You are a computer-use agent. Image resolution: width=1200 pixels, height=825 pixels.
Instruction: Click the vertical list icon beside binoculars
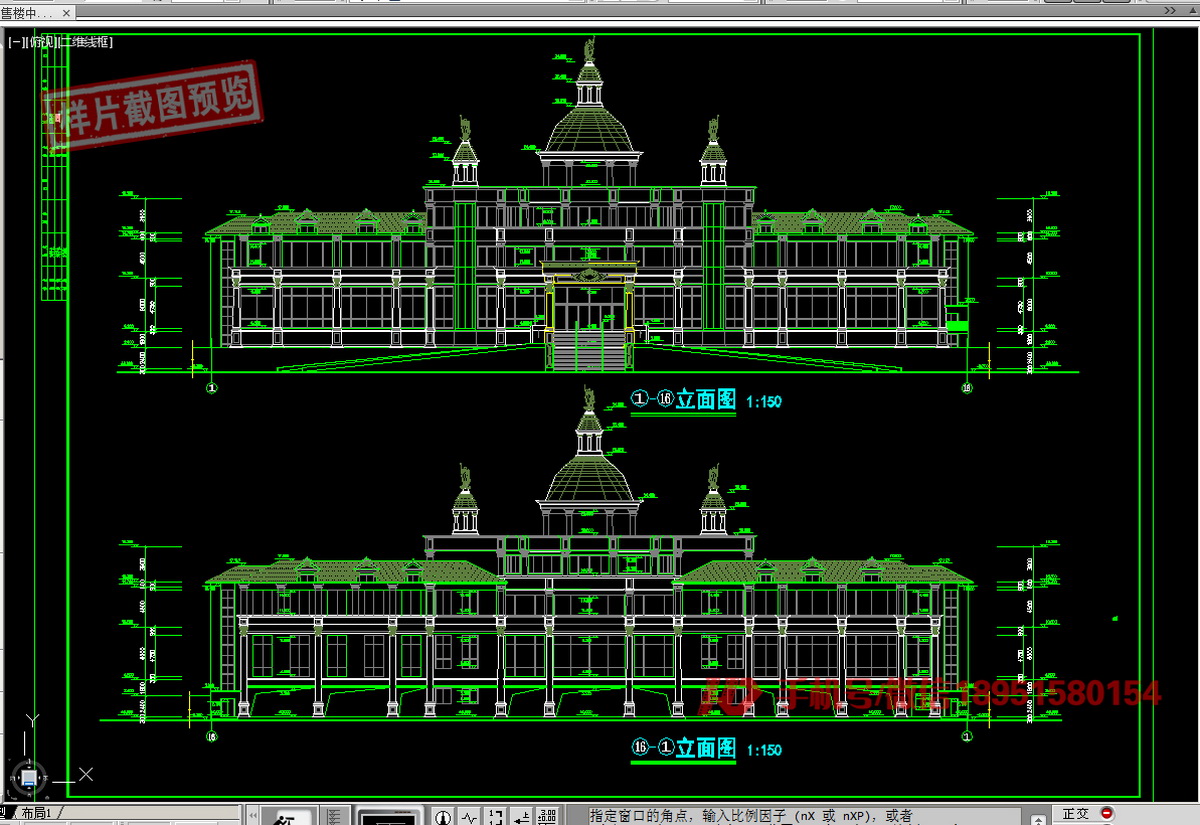click(x=335, y=817)
